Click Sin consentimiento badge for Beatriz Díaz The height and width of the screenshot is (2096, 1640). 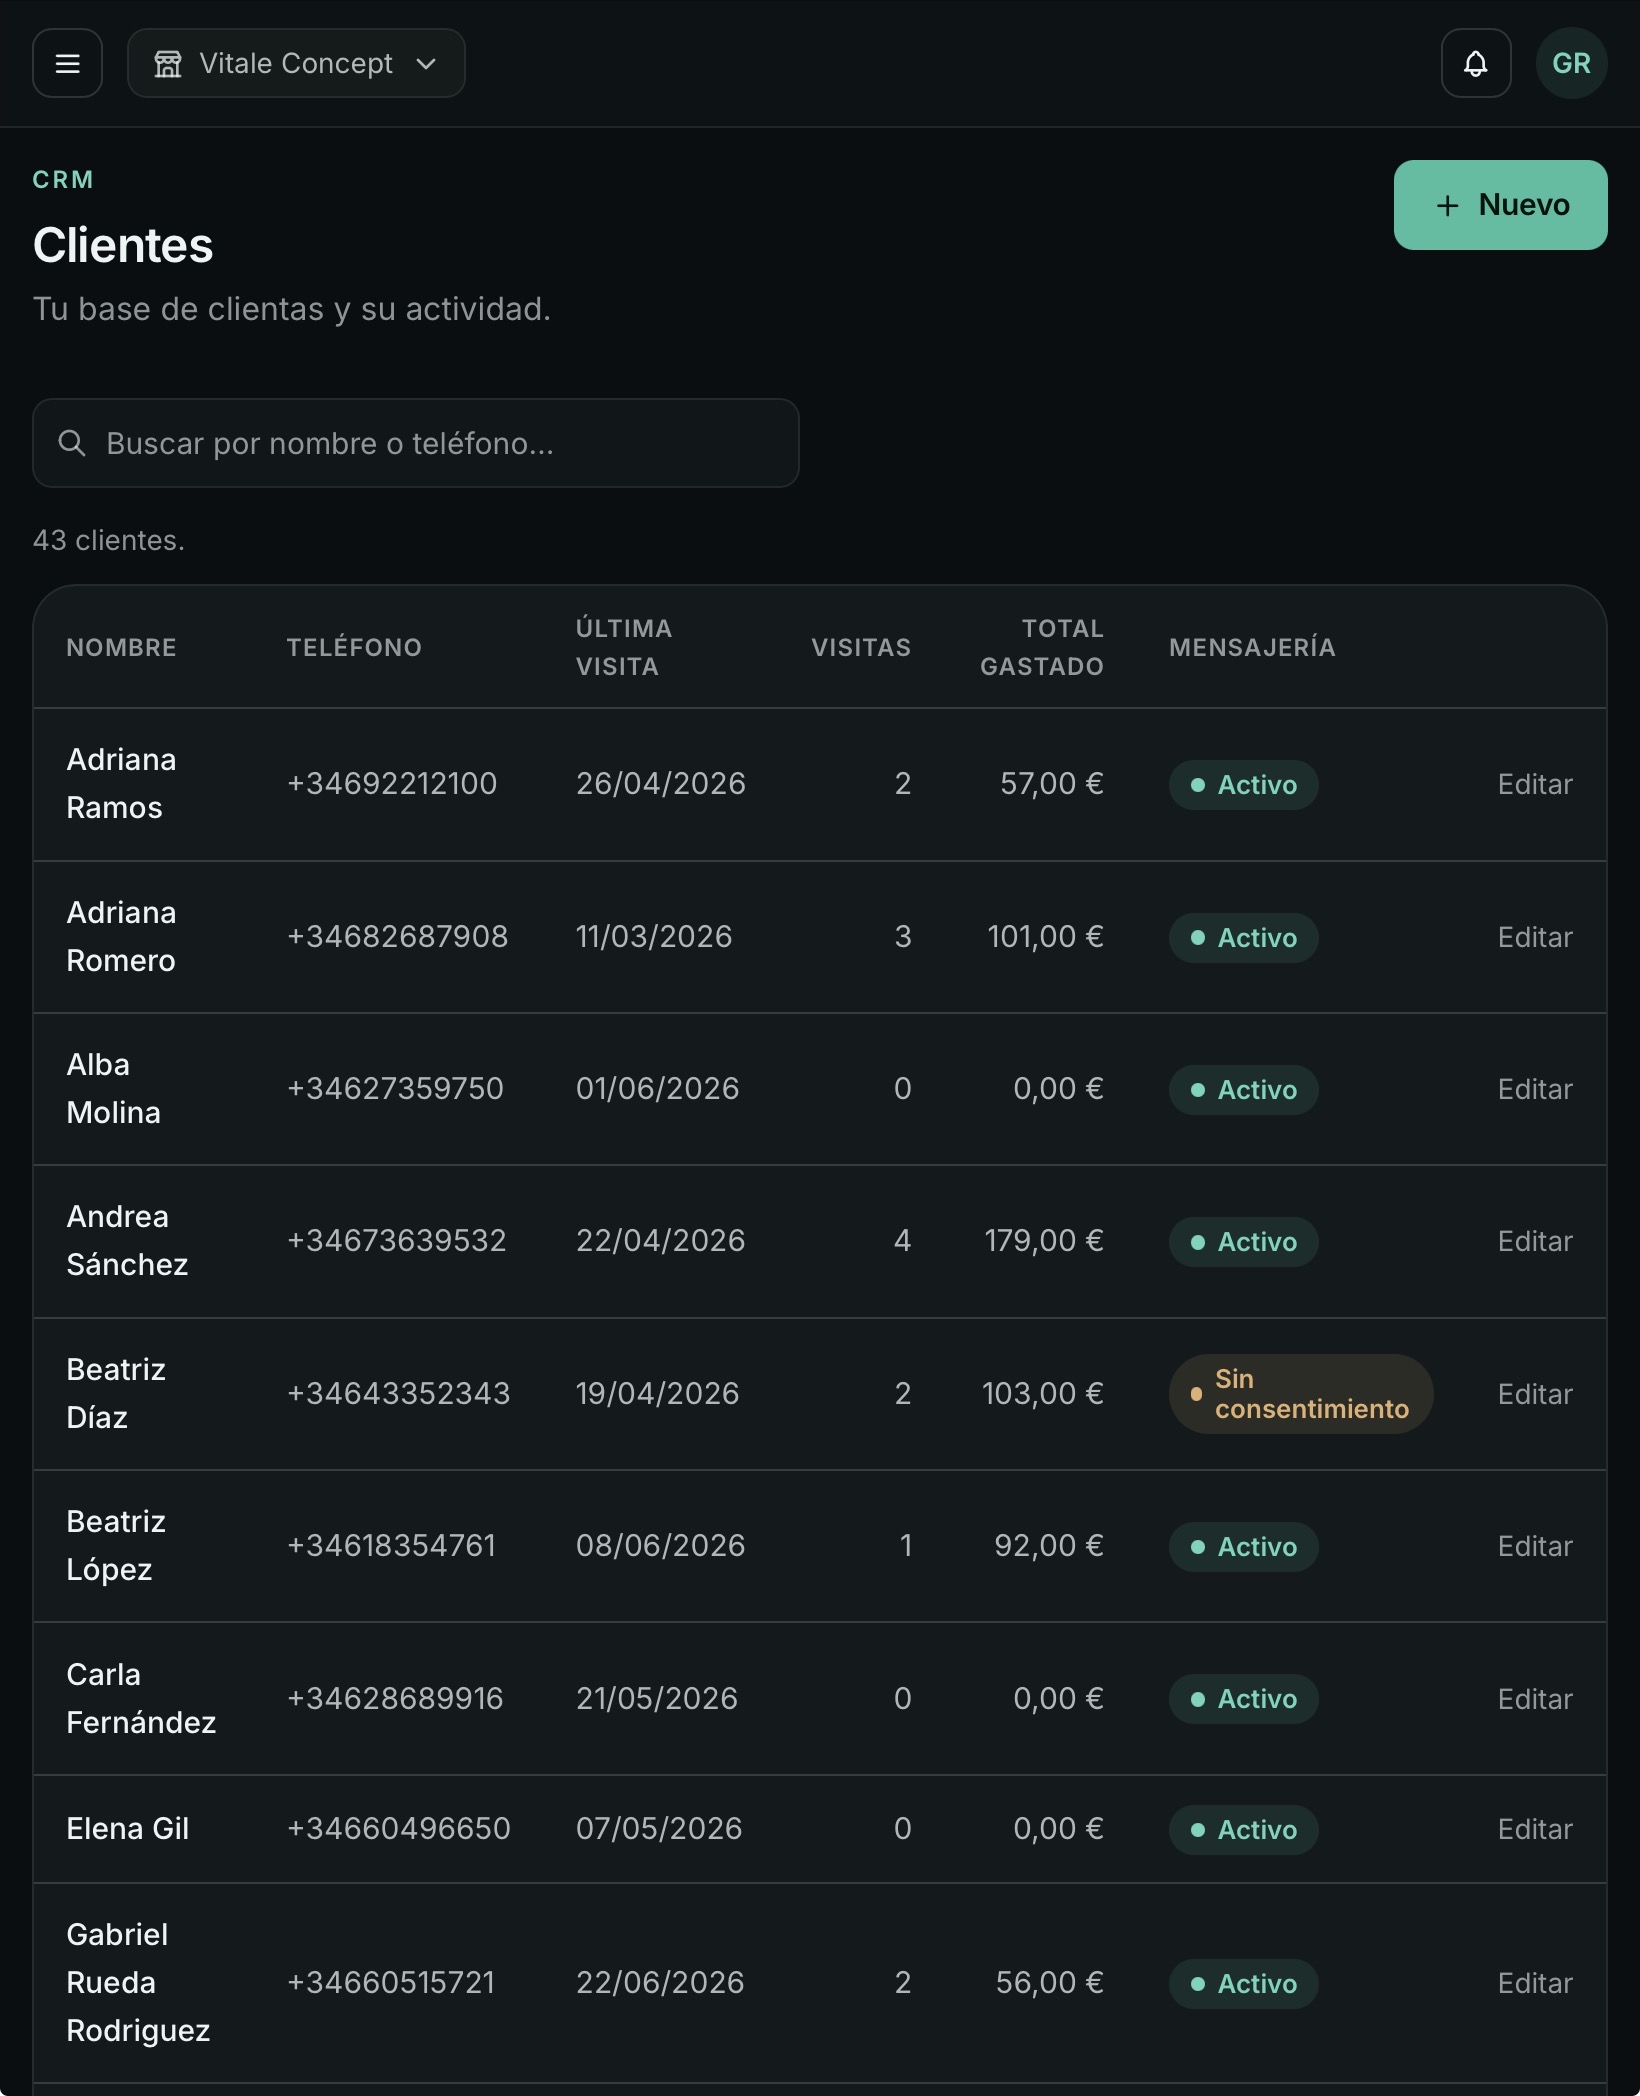[x=1300, y=1394]
